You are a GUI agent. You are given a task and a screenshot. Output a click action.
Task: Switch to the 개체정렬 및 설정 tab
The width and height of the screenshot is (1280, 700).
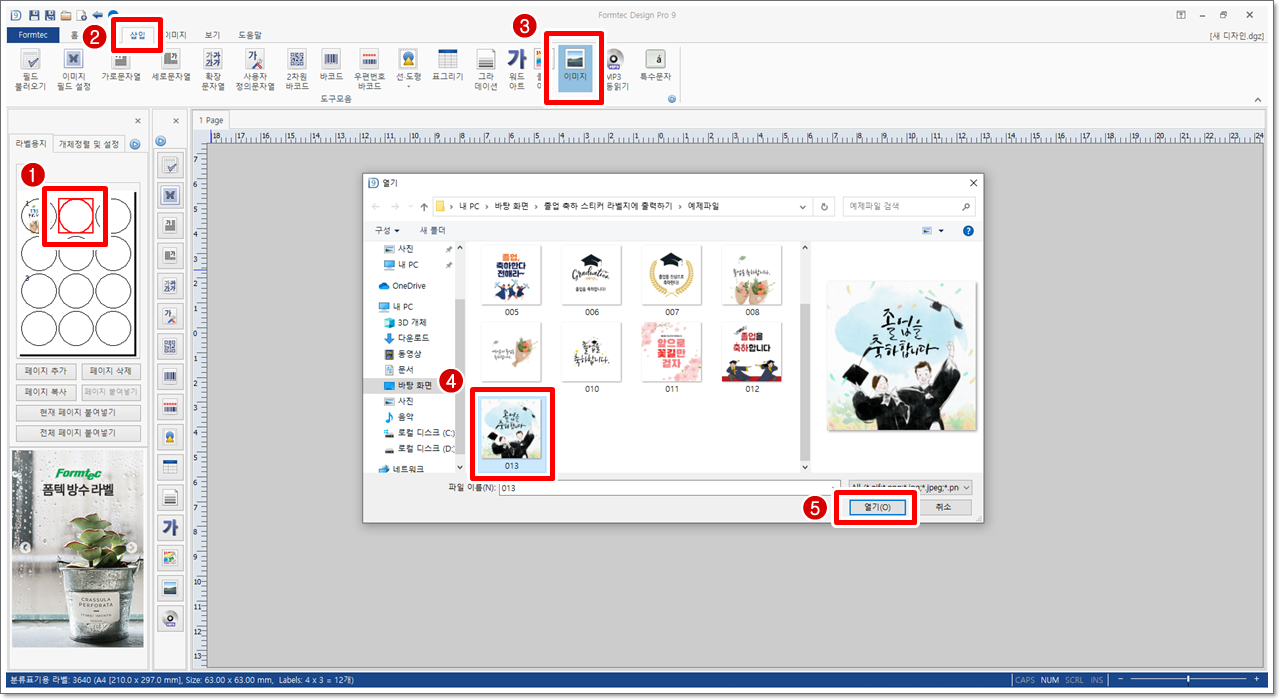89,144
